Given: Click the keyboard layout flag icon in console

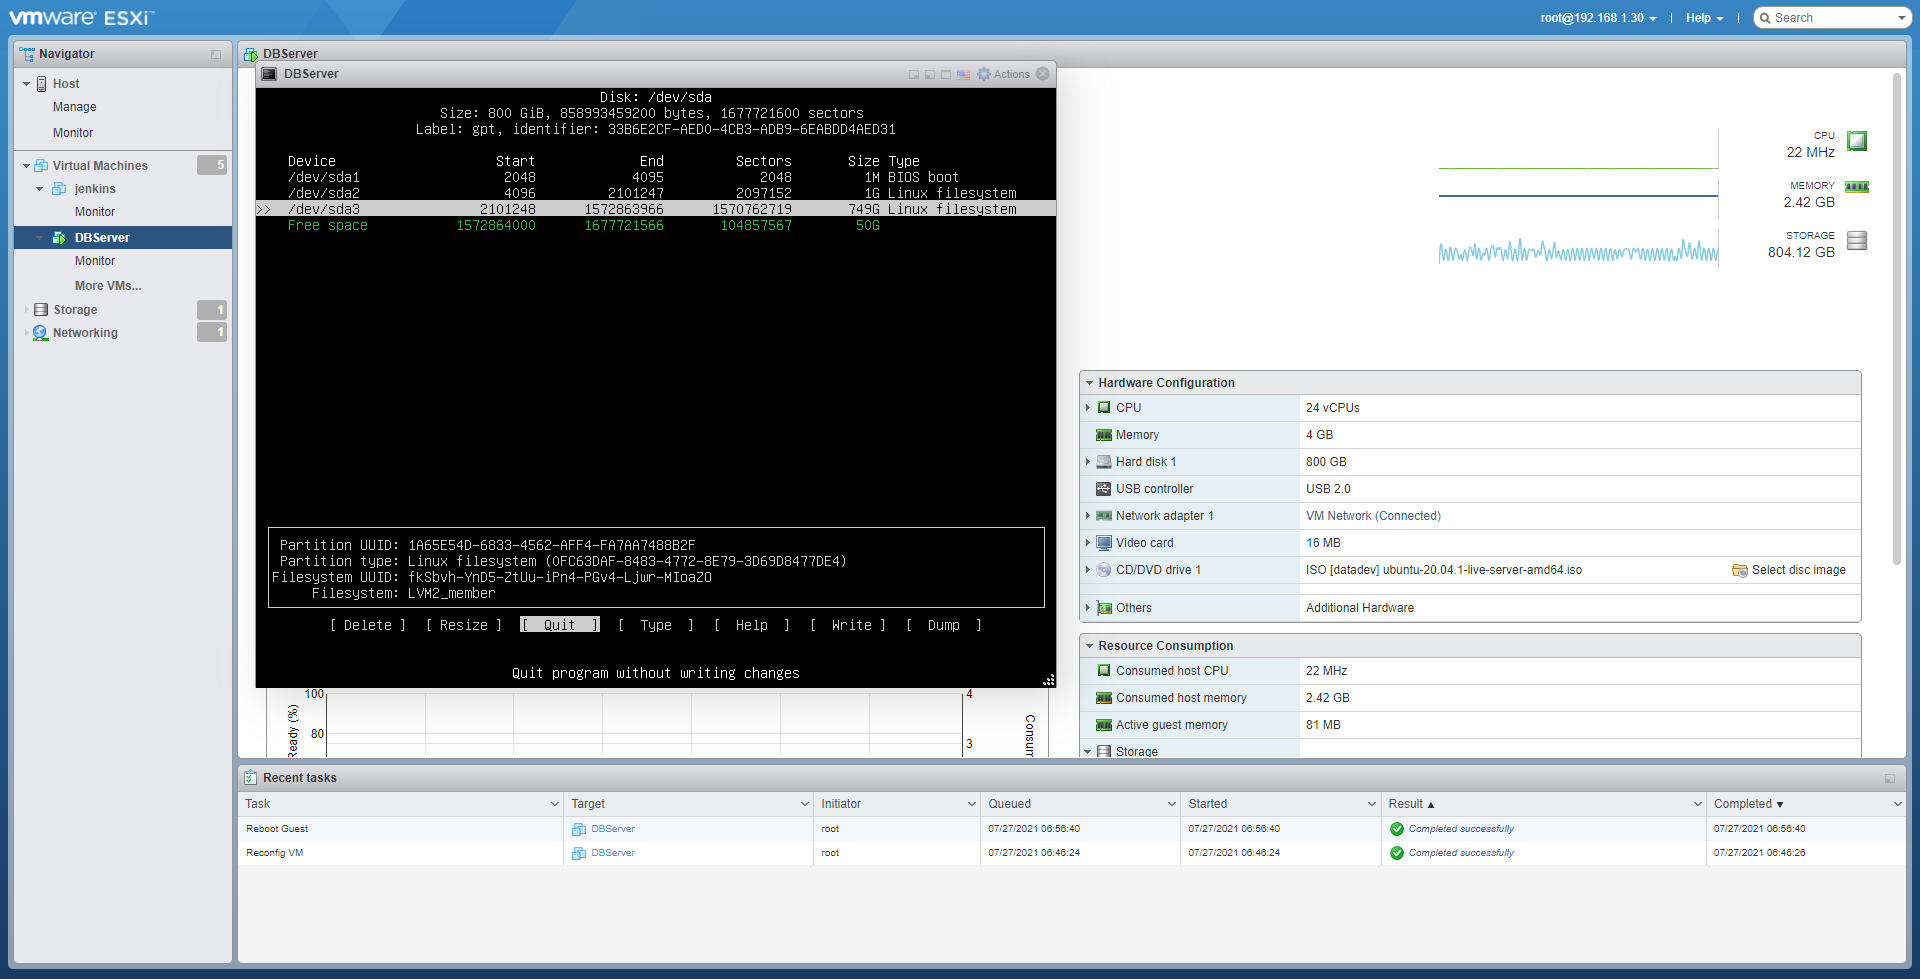Looking at the screenshot, I should click(963, 75).
